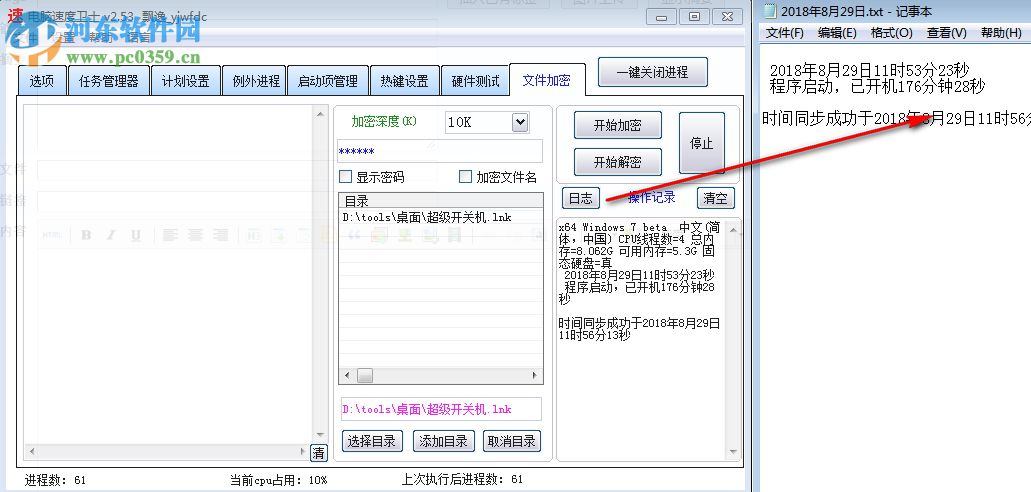Screen dimensions: 1031x492
Task: Click the 当前cpu占用: 10% status text
Action: [x=278, y=480]
